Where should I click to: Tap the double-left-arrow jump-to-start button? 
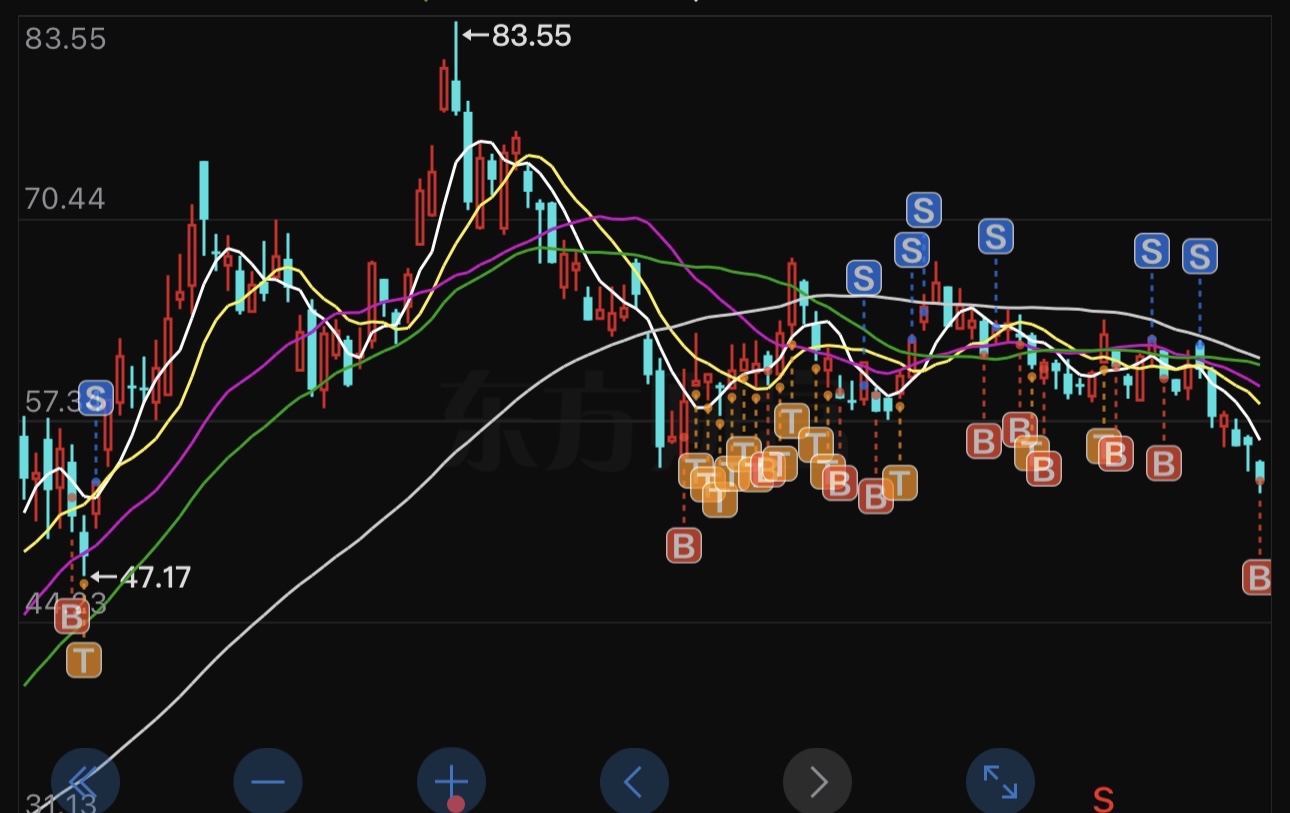pyautogui.click(x=85, y=781)
